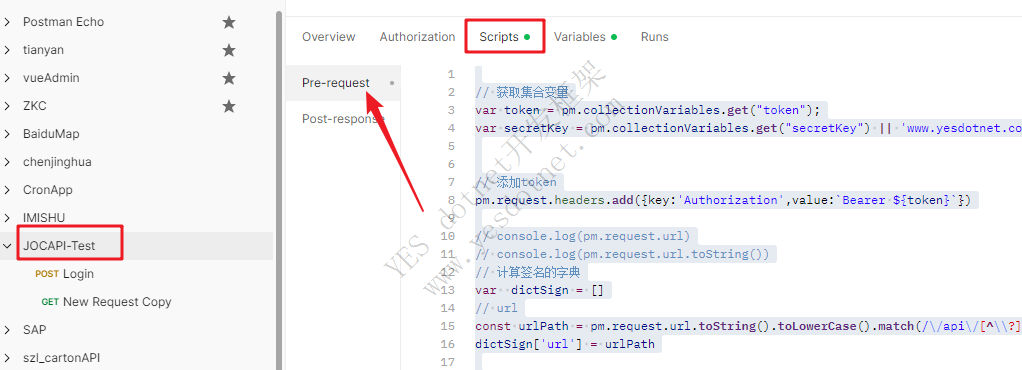Image resolution: width=1022 pixels, height=370 pixels.
Task: Click line number 17 in the gutter
Action: tap(447, 362)
